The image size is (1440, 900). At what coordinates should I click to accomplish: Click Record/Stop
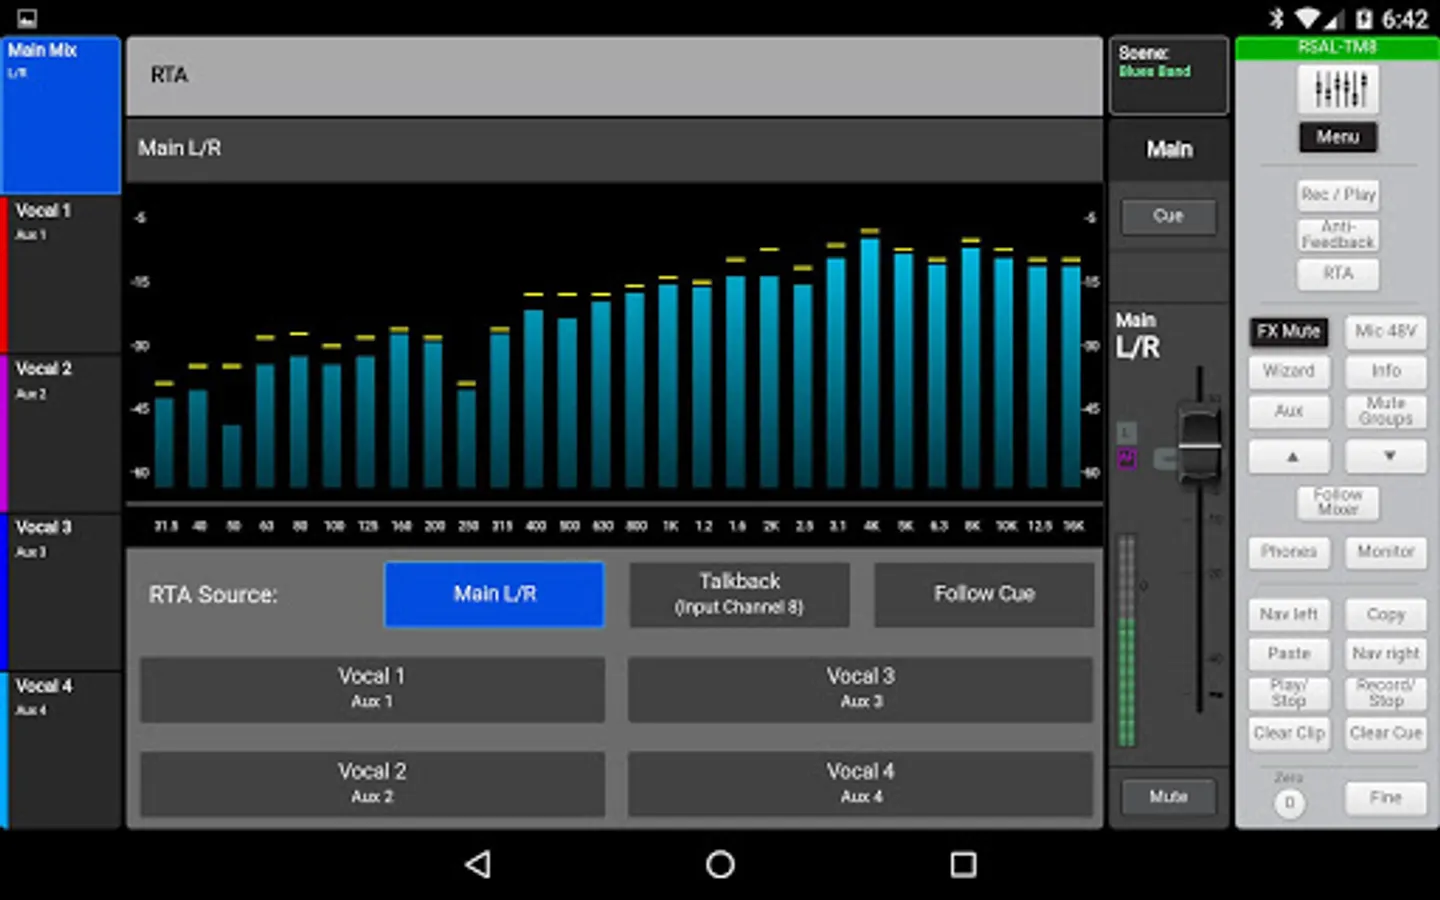pyautogui.click(x=1386, y=693)
